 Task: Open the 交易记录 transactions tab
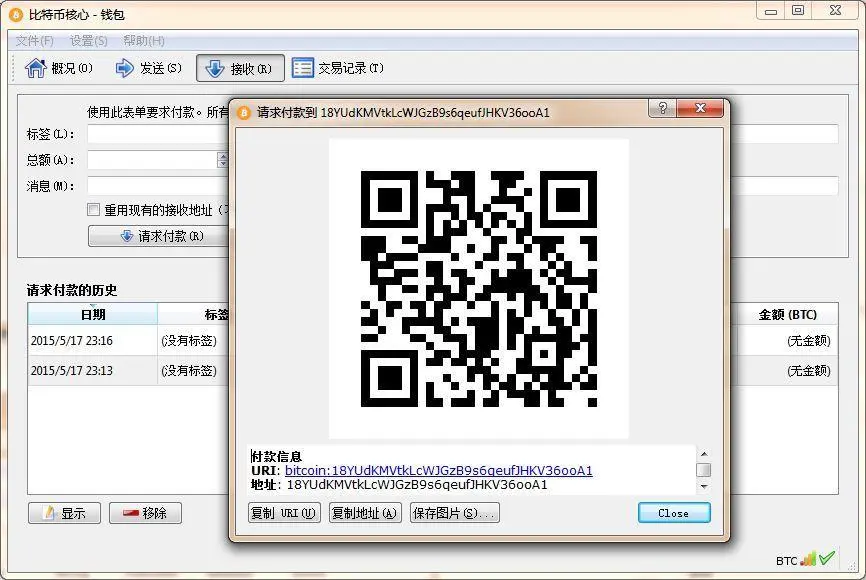tap(338, 68)
